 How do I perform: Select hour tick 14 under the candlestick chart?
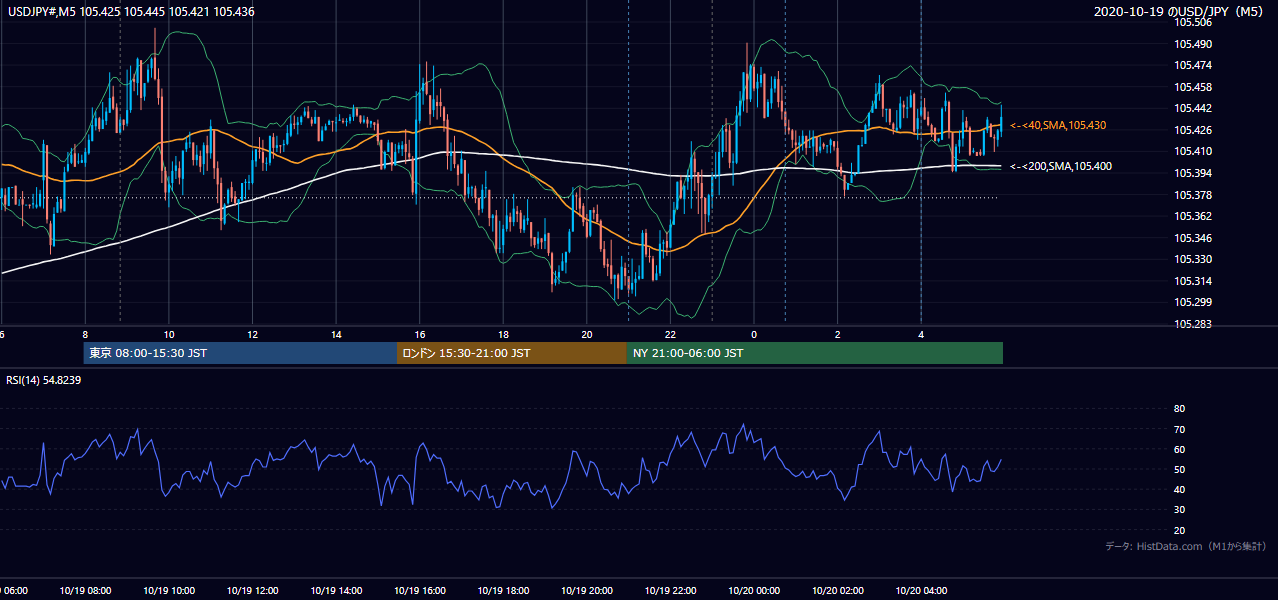pyautogui.click(x=336, y=334)
